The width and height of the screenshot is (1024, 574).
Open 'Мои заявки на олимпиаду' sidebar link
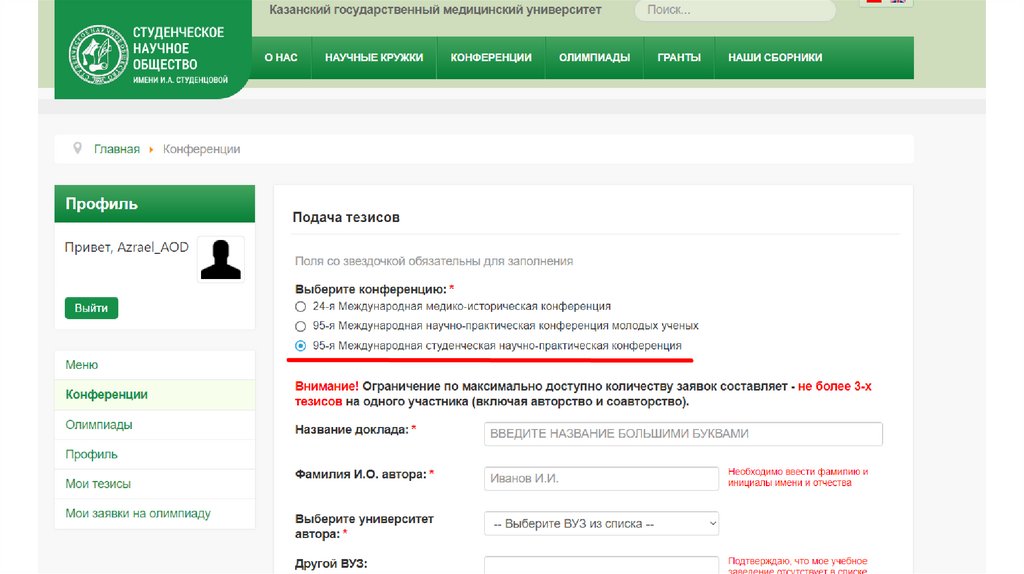pyautogui.click(x=155, y=514)
